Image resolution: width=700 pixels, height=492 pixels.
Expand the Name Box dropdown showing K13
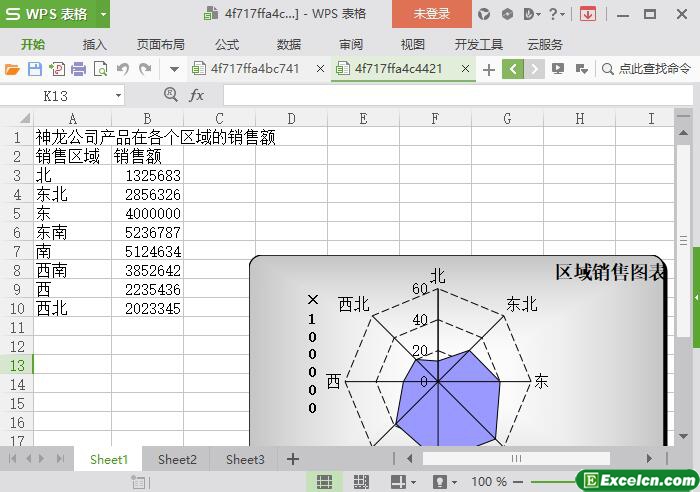click(x=118, y=96)
